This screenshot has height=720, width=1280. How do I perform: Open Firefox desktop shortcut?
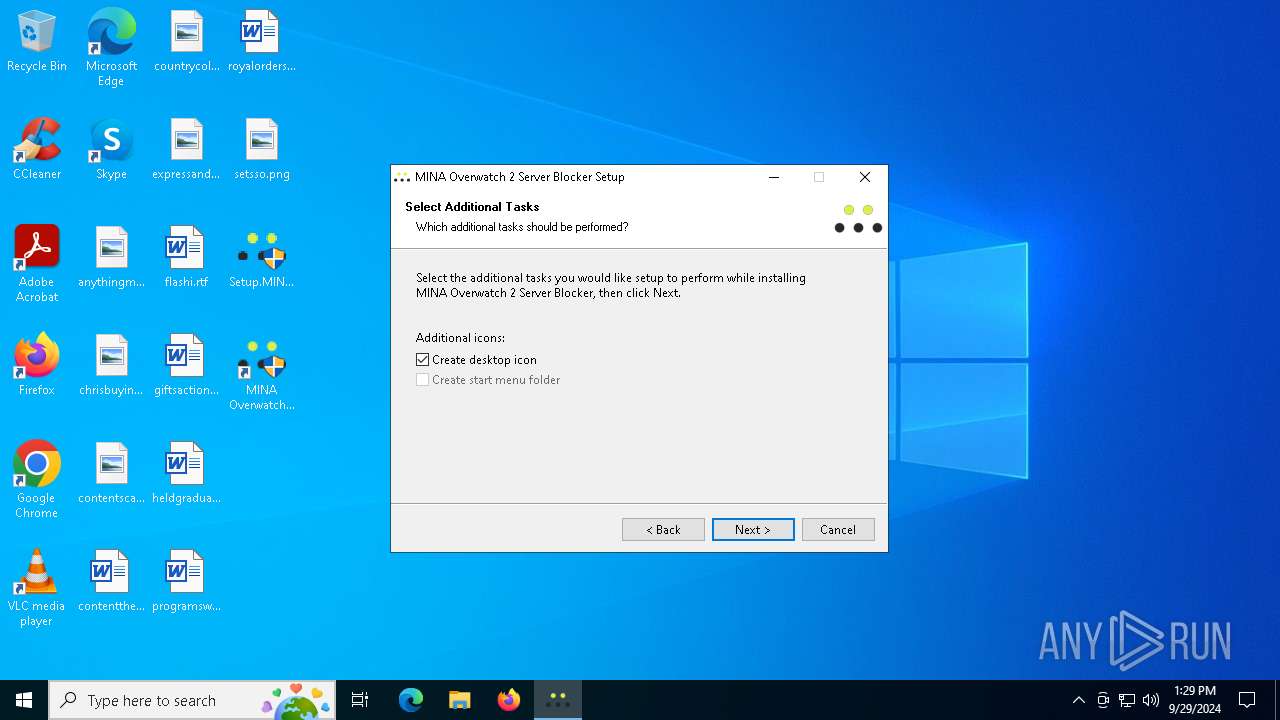[x=37, y=366]
